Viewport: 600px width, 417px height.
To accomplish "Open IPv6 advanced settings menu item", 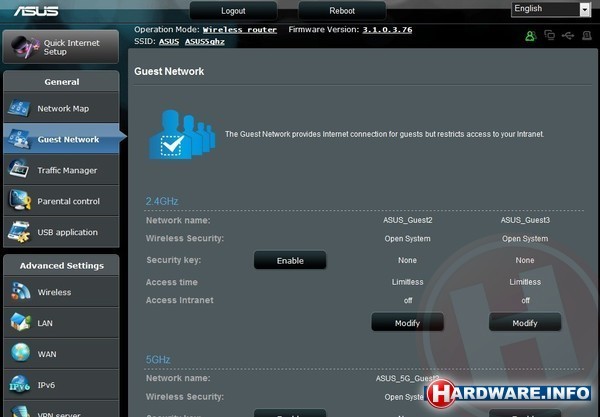I will click(61, 385).
